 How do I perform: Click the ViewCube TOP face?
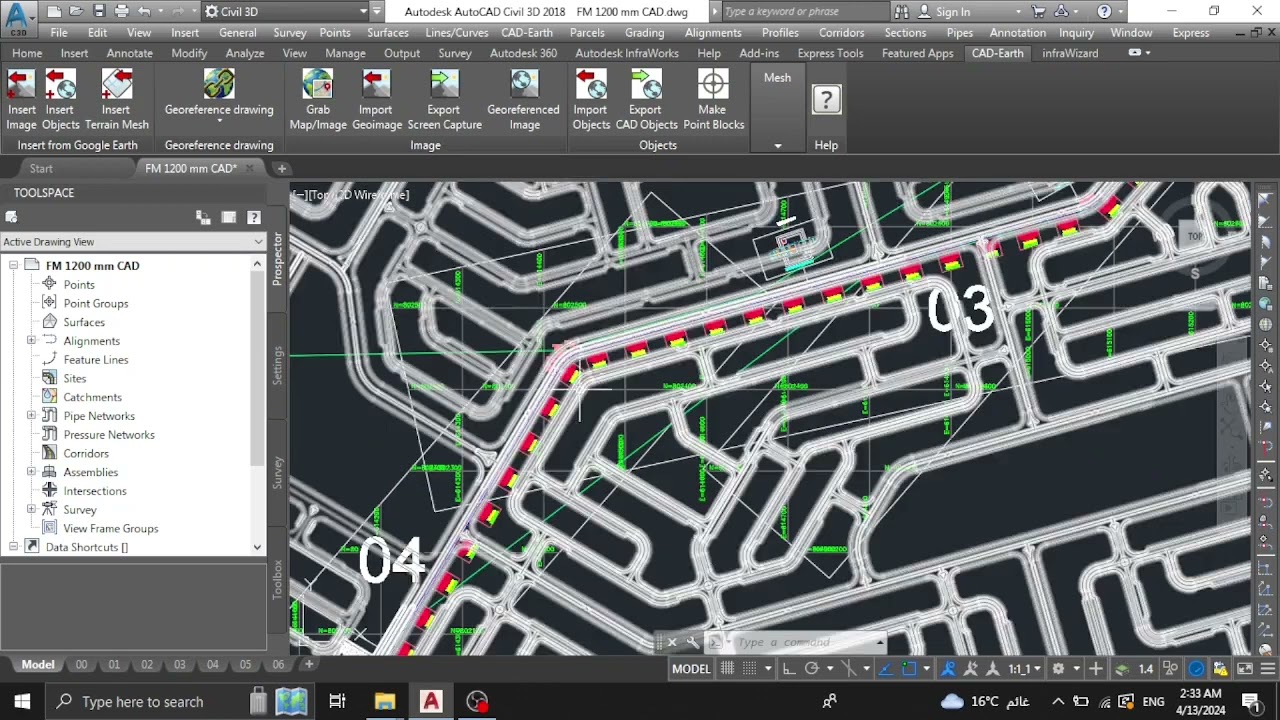click(x=1194, y=237)
